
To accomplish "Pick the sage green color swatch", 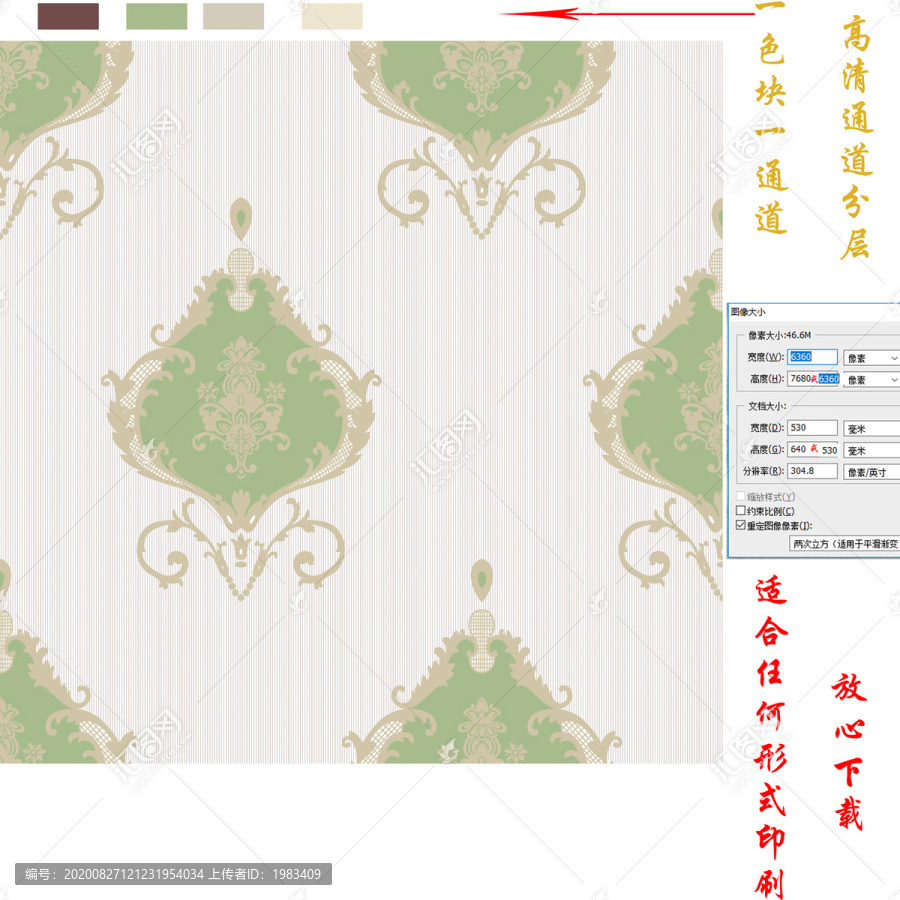I will 157,16.
